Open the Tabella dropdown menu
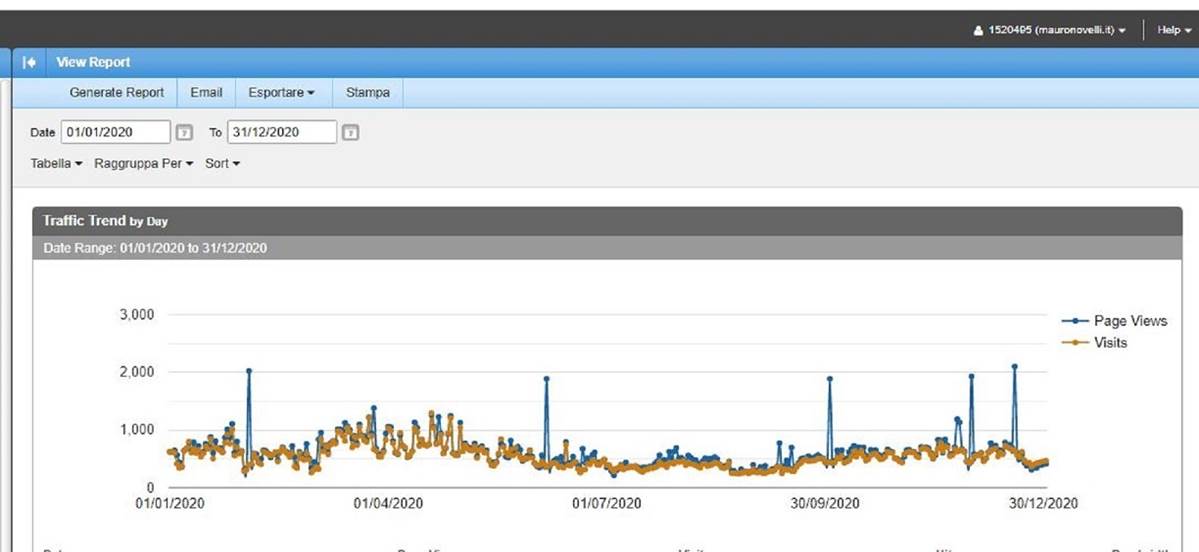1199x552 pixels. [x=56, y=163]
